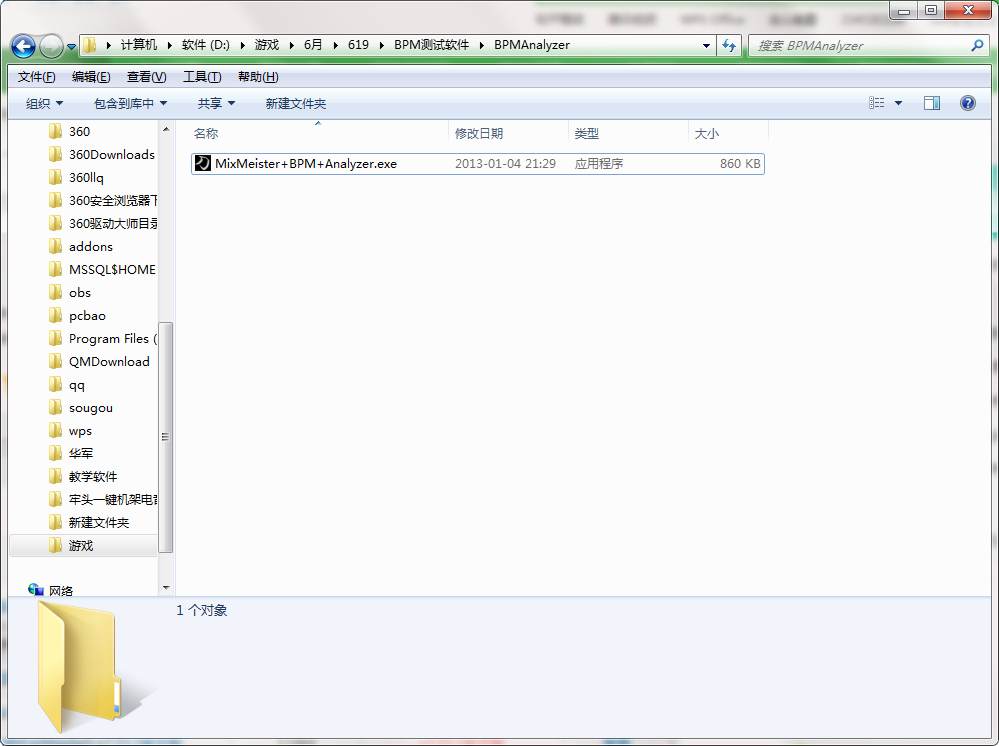Screen dimensions: 999x746
Task: Click the Forward navigation arrow
Action: [51, 46]
